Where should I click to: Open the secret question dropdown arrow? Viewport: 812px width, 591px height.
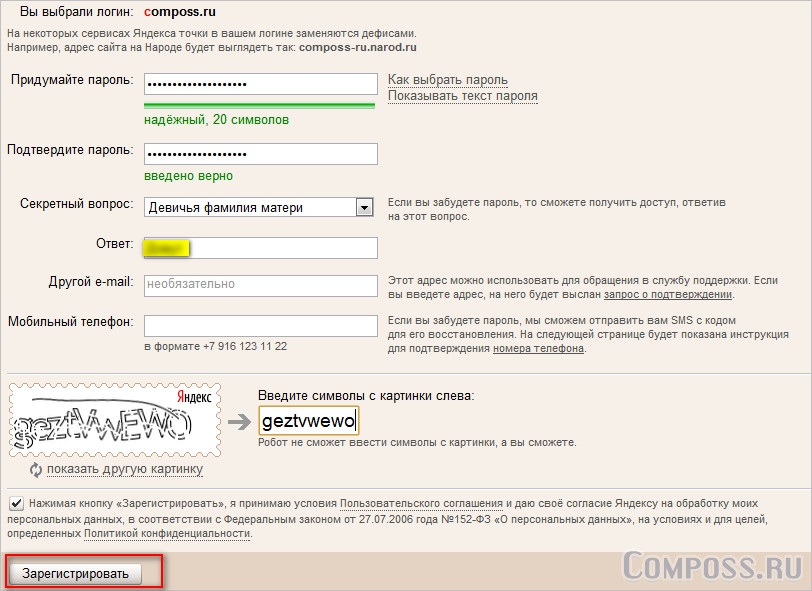click(365, 208)
